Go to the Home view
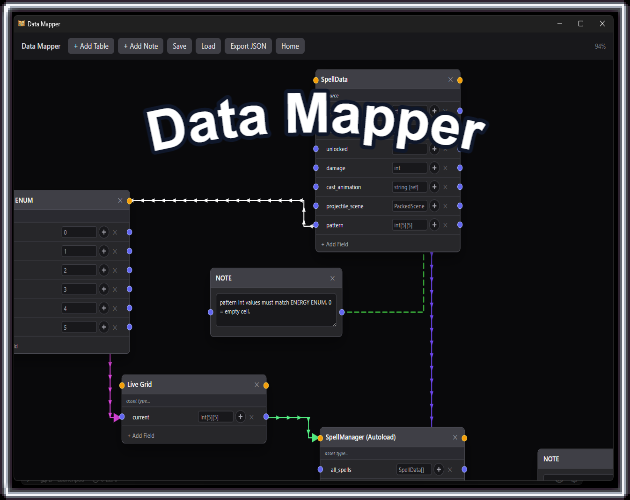630x500 pixels. coord(290,46)
